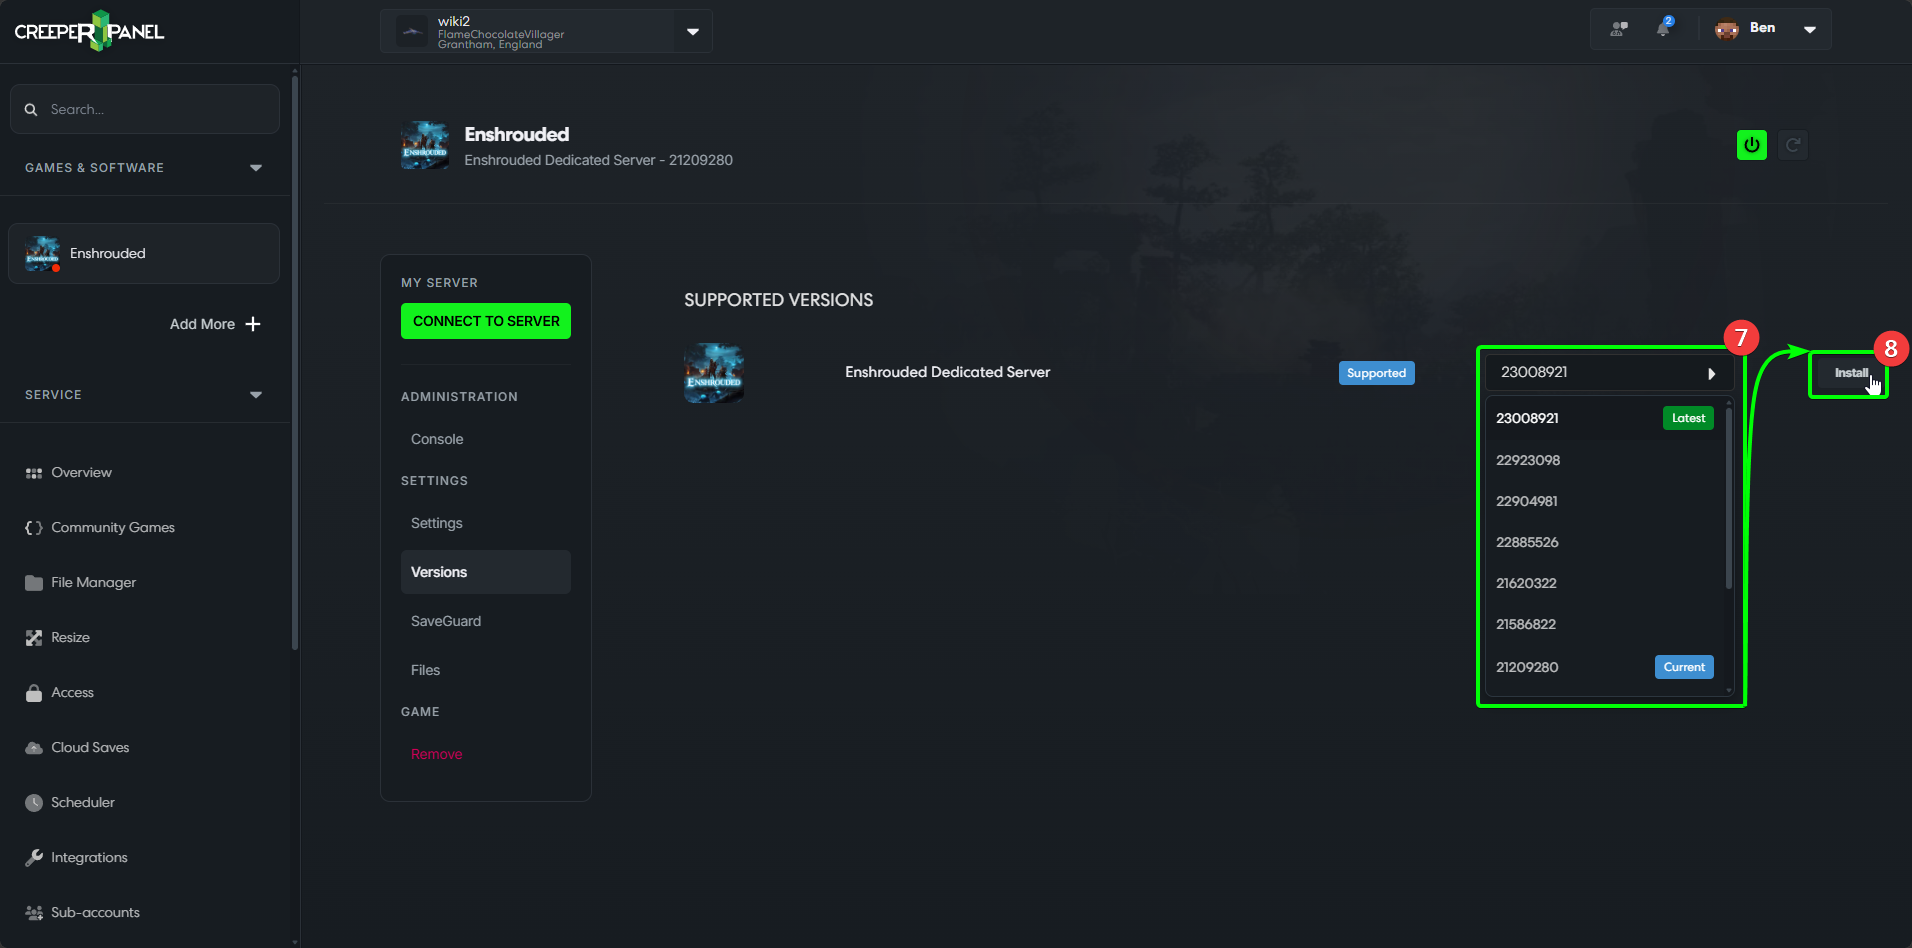This screenshot has height=948, width=1912.
Task: Click Add More text
Action: [x=202, y=324]
